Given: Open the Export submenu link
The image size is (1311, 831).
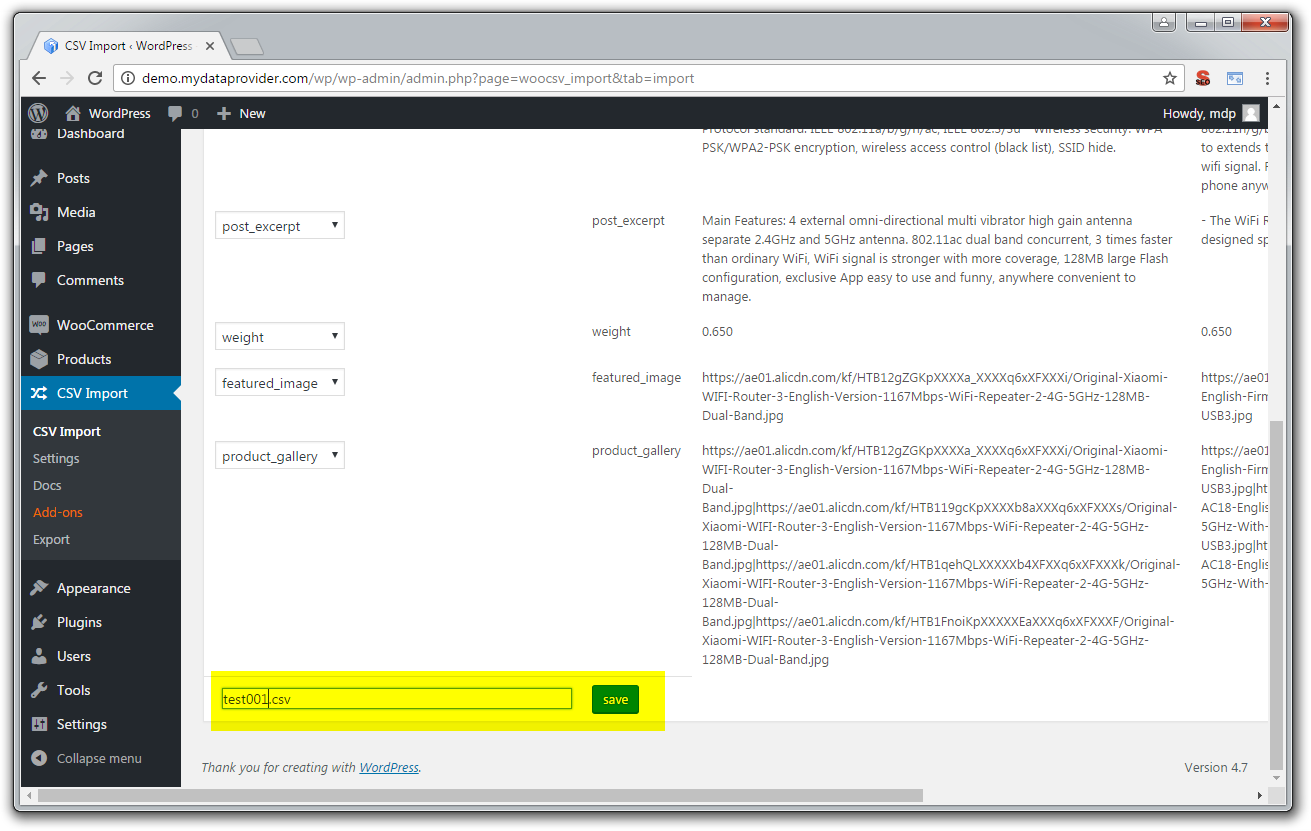Looking at the screenshot, I should pos(51,539).
